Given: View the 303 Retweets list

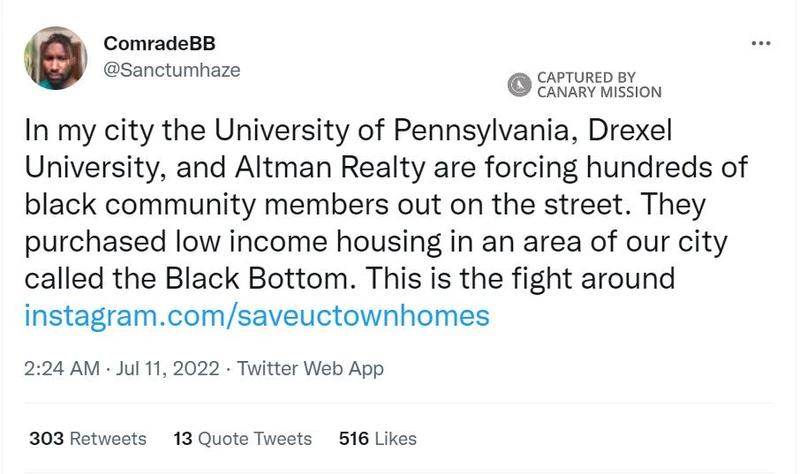Looking at the screenshot, I should (x=88, y=438).
